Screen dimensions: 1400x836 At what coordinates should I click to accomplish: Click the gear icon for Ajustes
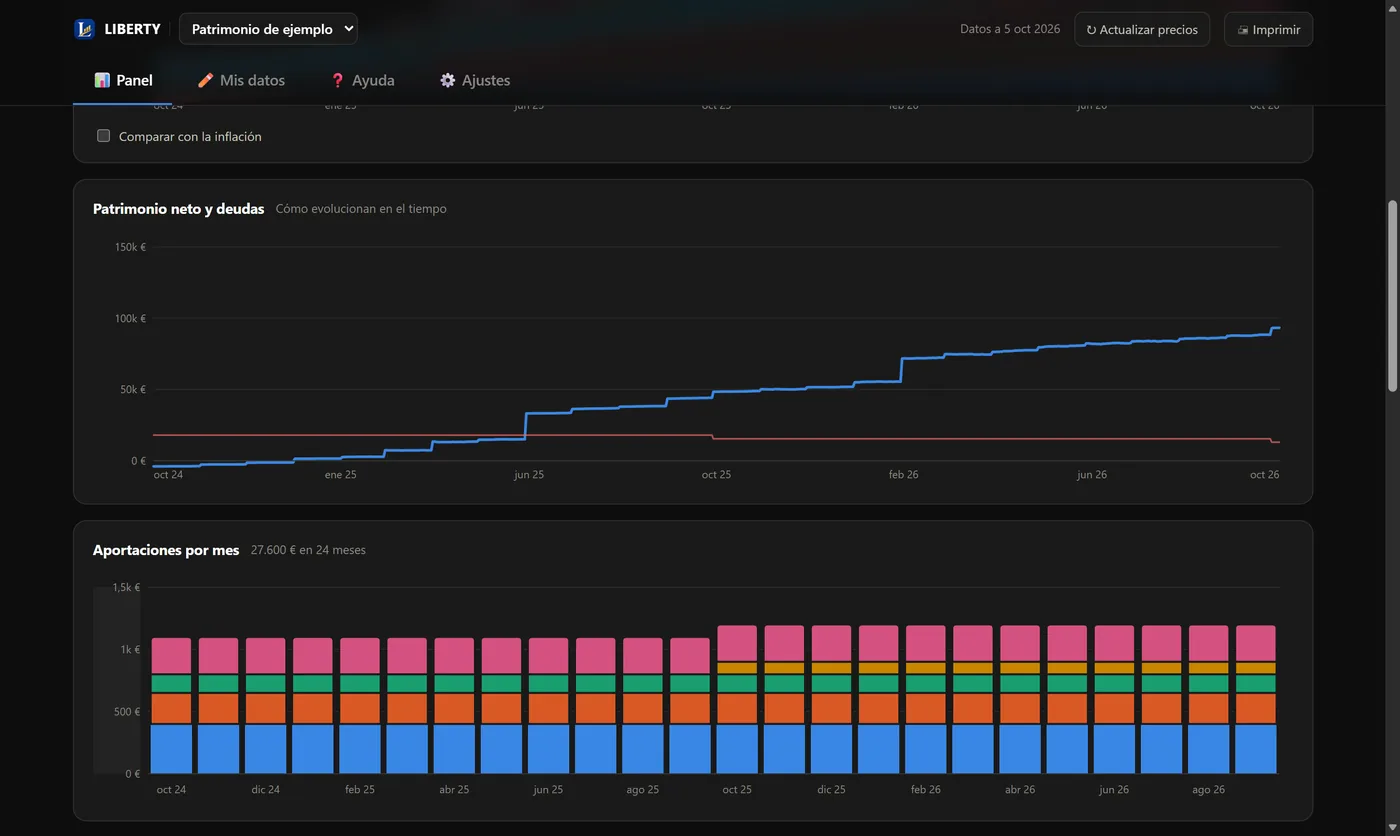pyautogui.click(x=447, y=80)
